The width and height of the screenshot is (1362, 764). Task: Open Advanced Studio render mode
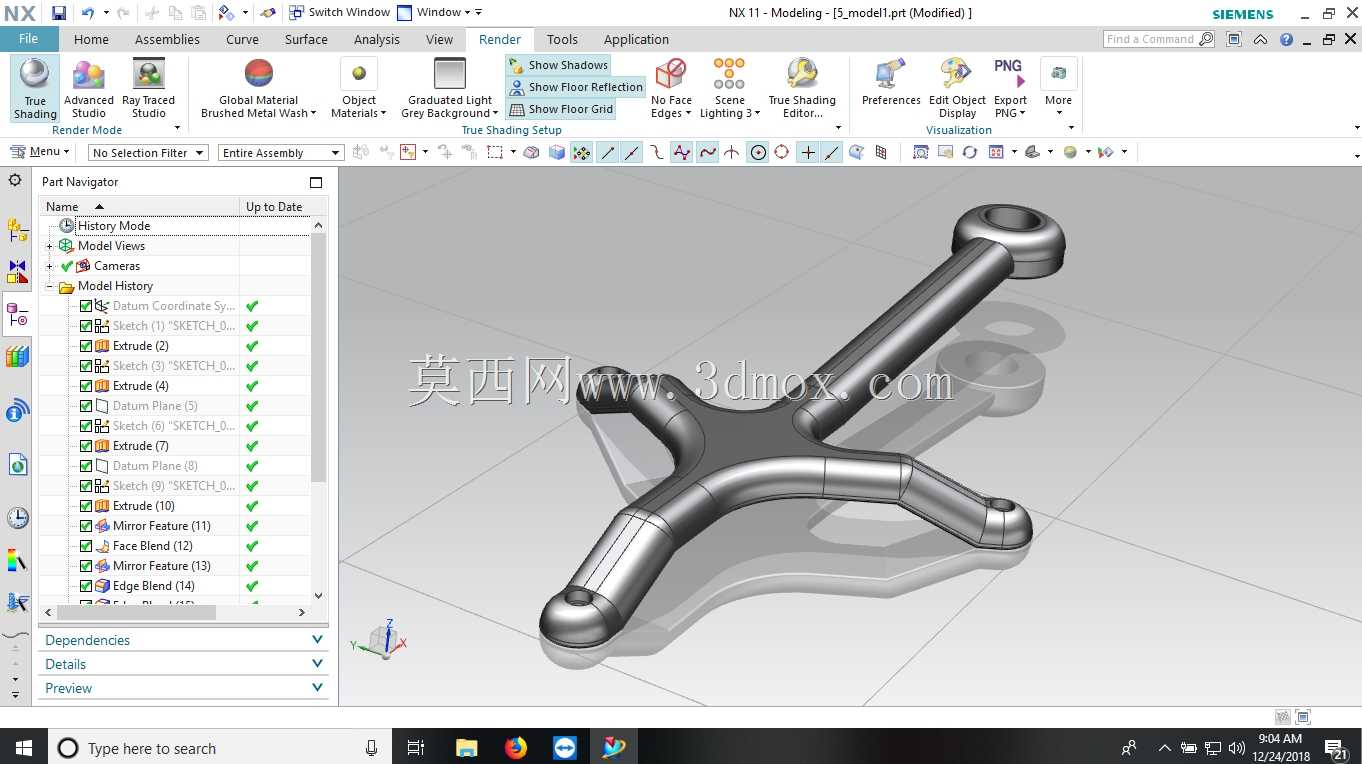click(x=89, y=88)
